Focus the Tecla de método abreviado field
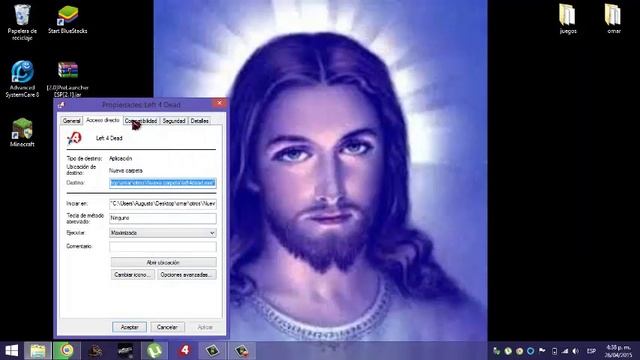 point(162,218)
